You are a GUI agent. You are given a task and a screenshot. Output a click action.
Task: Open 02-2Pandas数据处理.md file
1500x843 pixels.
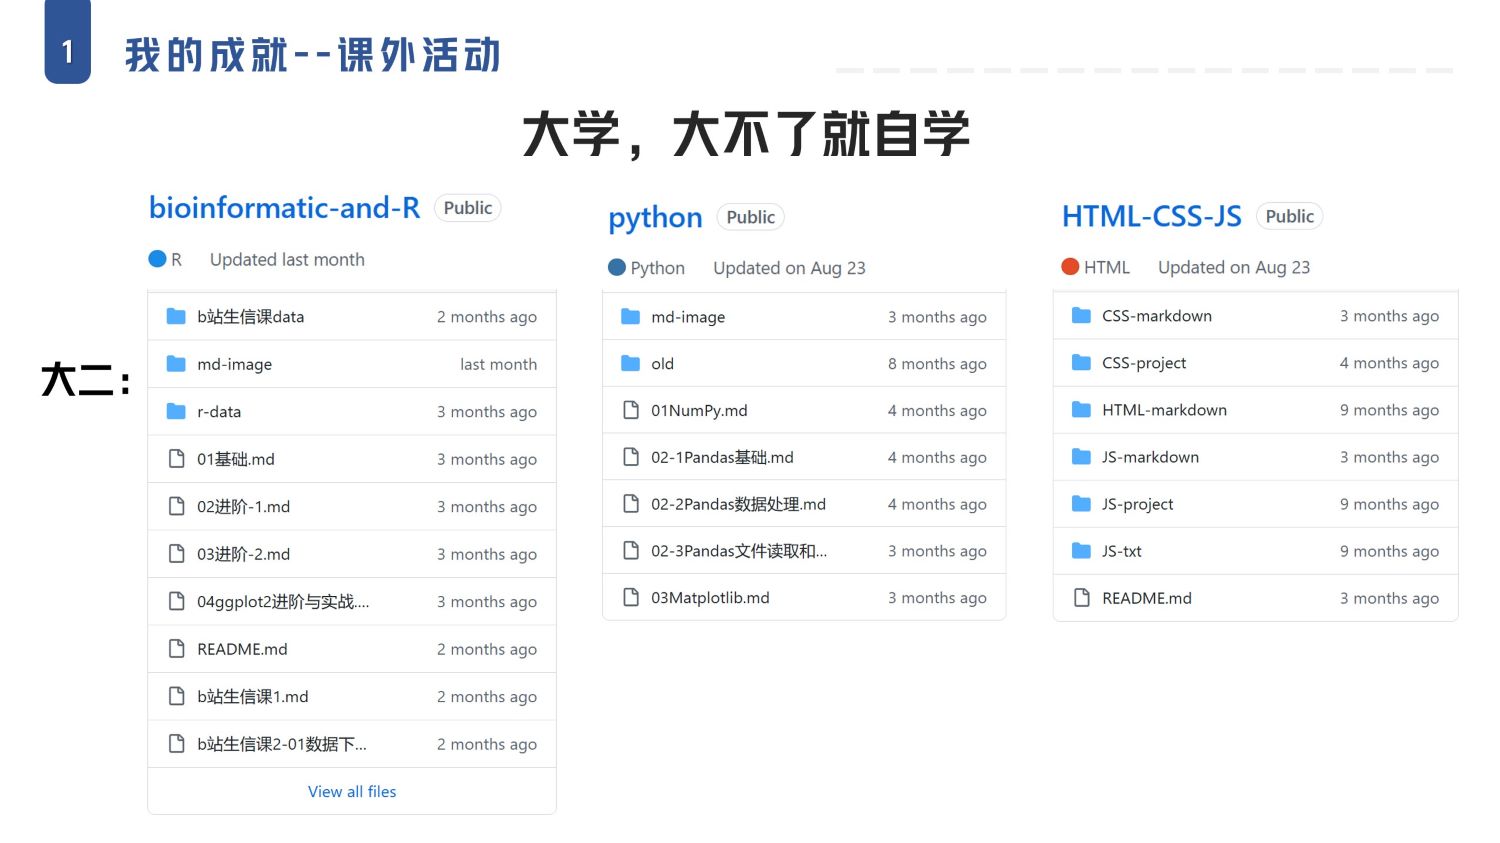pos(738,504)
